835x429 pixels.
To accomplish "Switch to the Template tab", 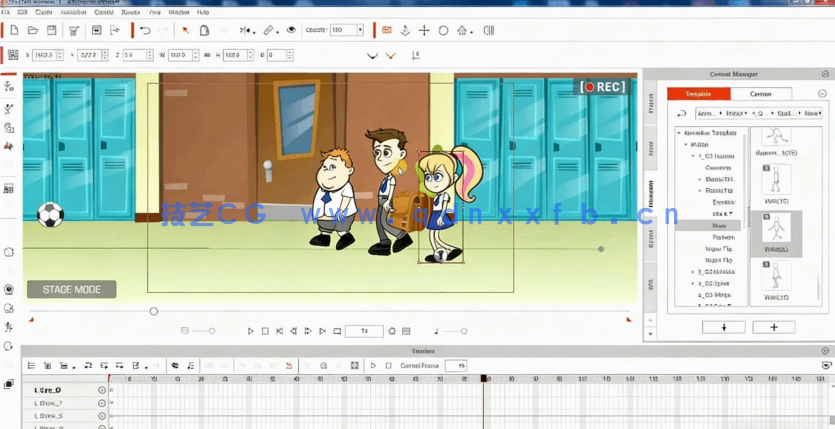I will tap(698, 94).
